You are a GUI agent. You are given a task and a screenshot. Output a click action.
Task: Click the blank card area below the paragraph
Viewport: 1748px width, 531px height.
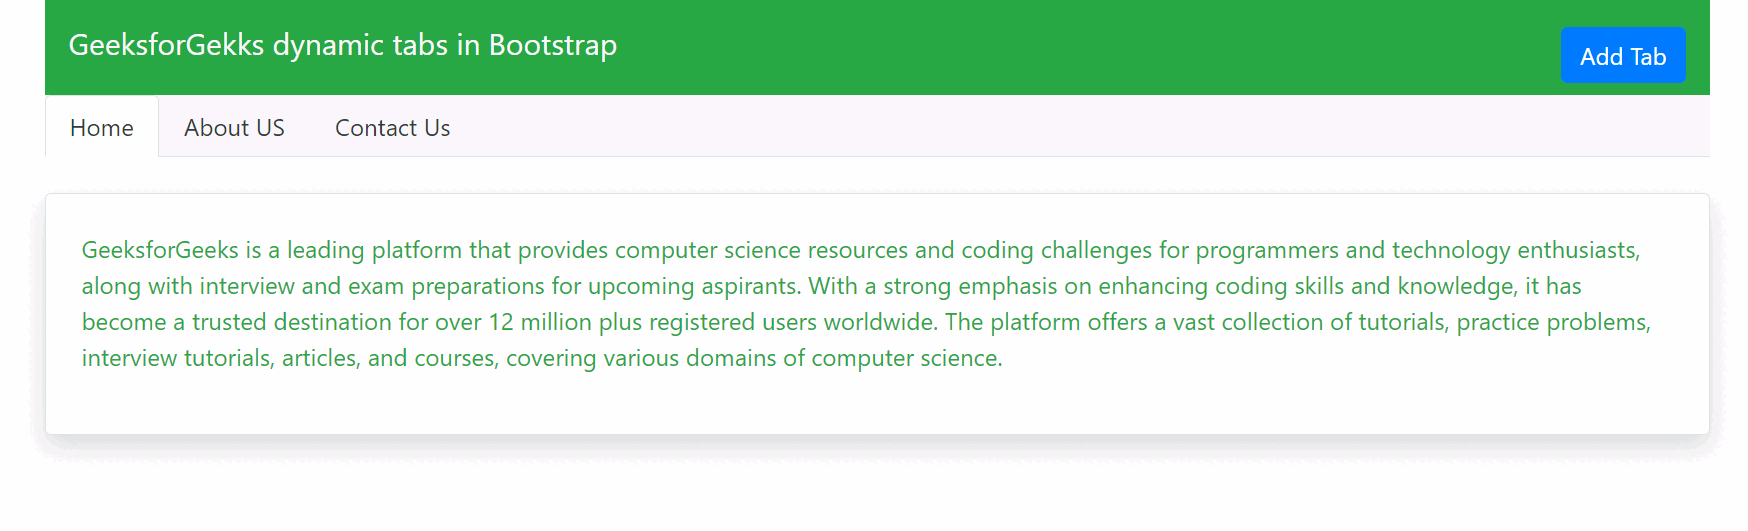point(876,405)
